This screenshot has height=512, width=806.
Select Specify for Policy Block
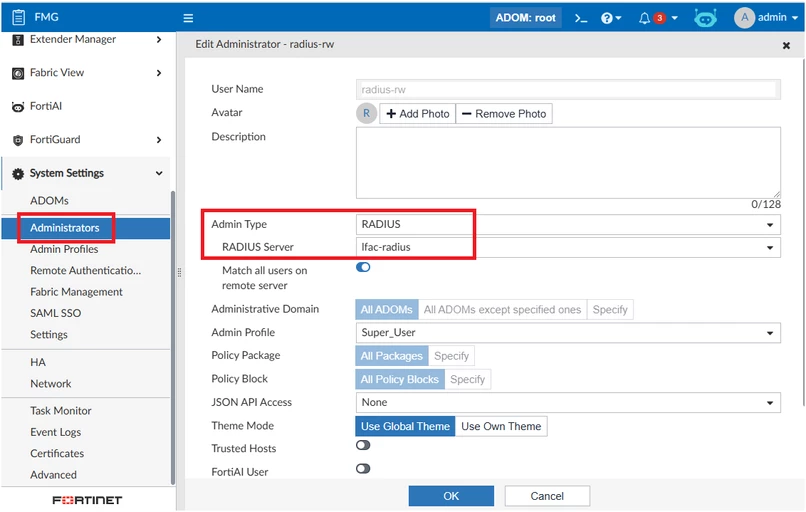coord(467,379)
